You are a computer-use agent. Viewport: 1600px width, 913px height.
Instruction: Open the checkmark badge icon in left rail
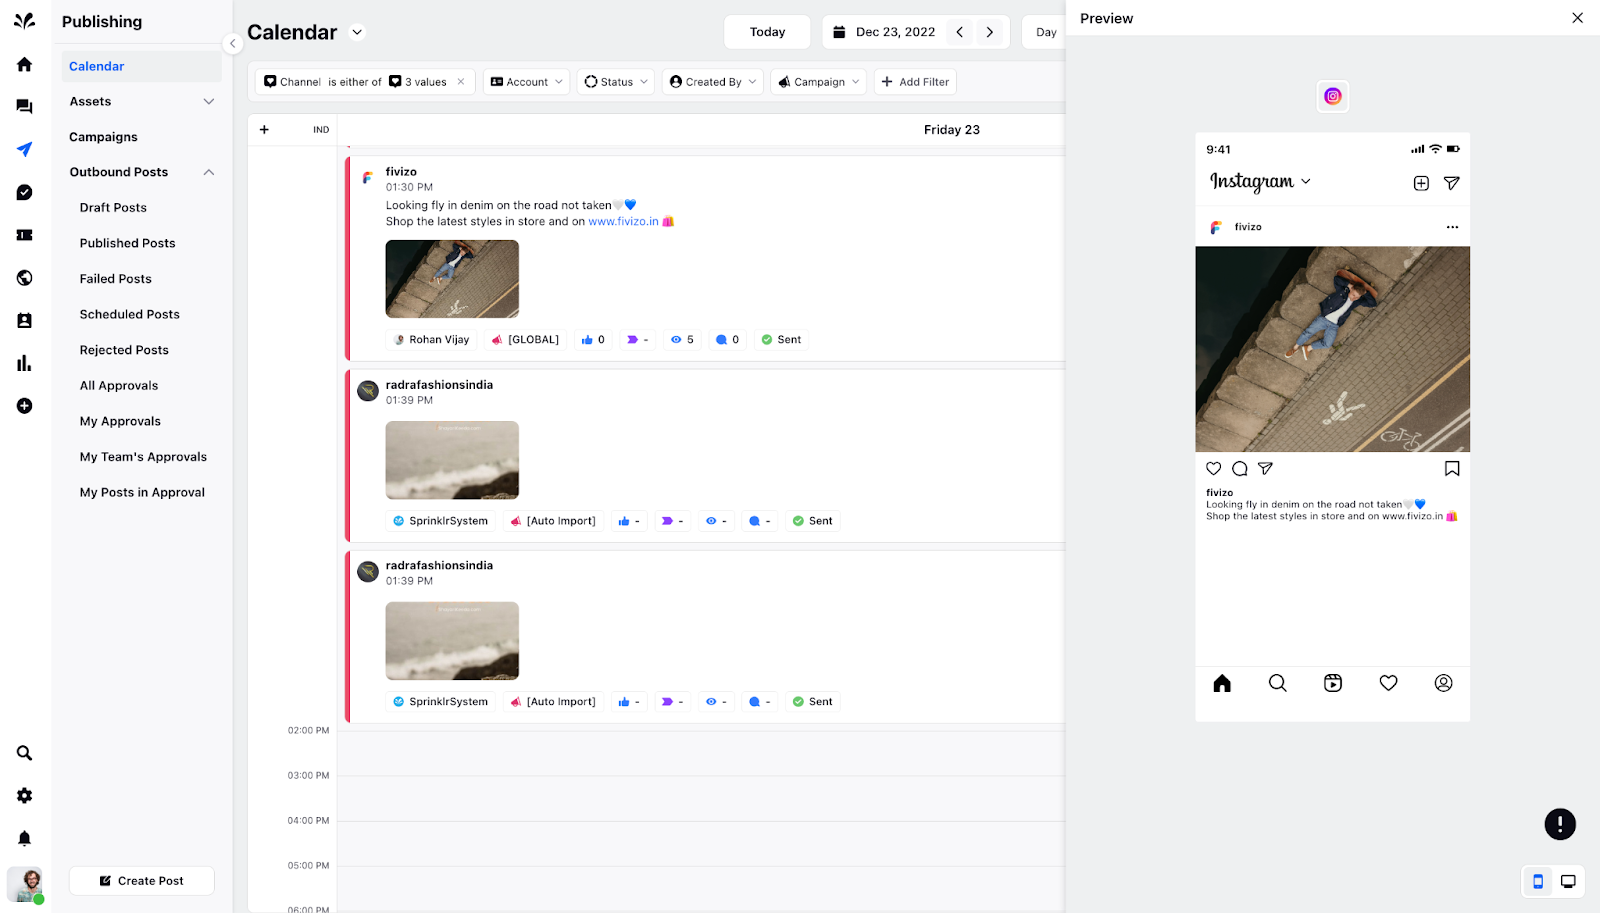(24, 192)
